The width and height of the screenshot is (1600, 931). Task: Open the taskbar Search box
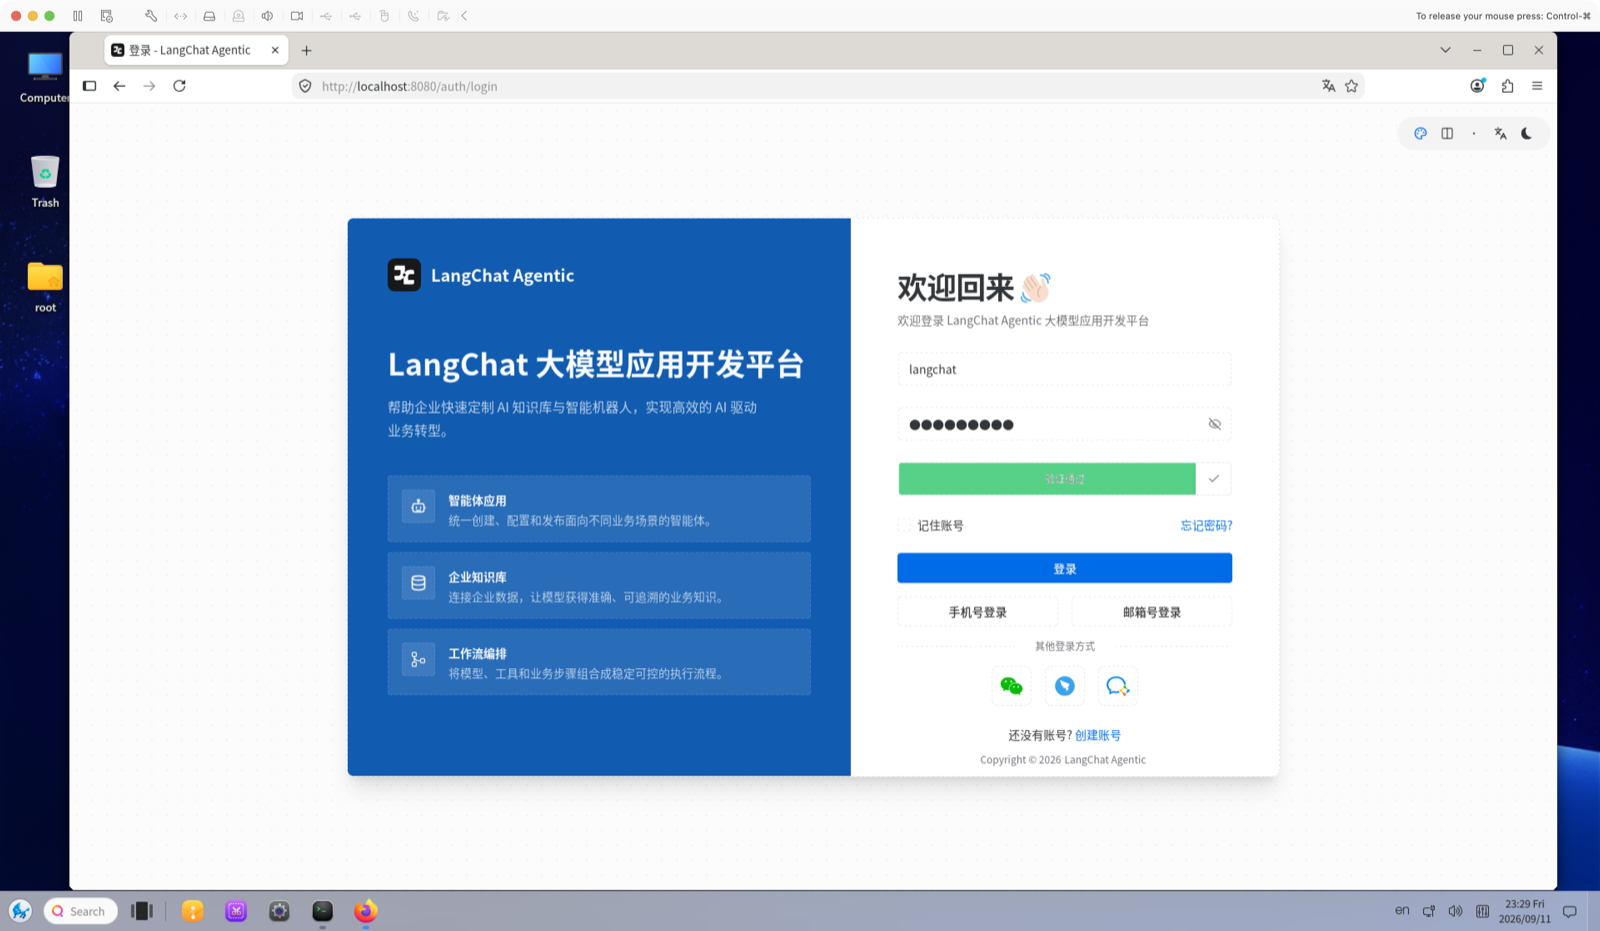pos(80,911)
